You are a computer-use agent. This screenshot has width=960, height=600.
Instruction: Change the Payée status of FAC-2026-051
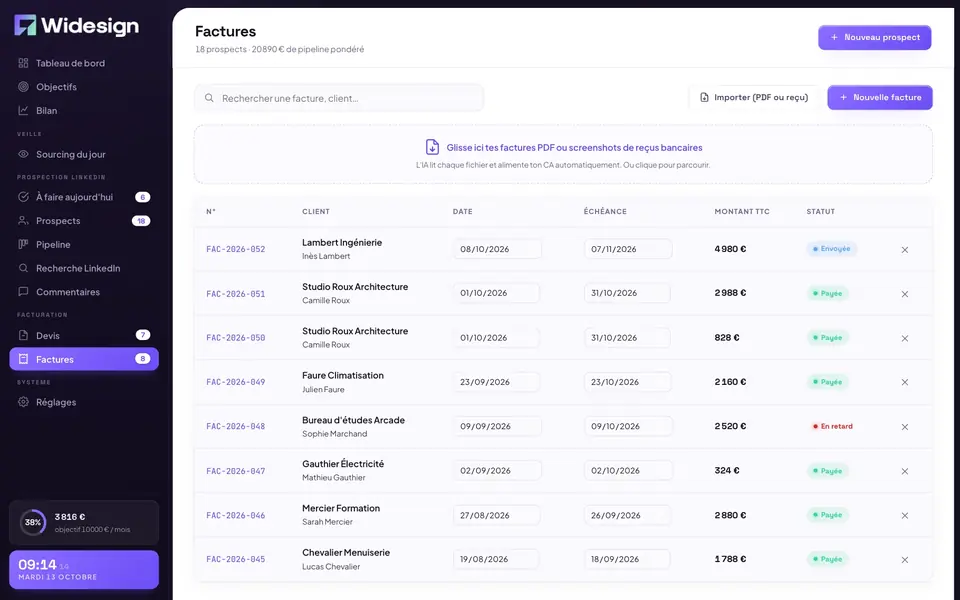[x=827, y=293]
